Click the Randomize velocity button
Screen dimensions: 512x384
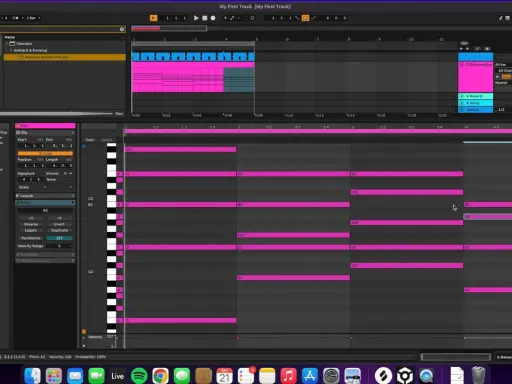(31, 238)
